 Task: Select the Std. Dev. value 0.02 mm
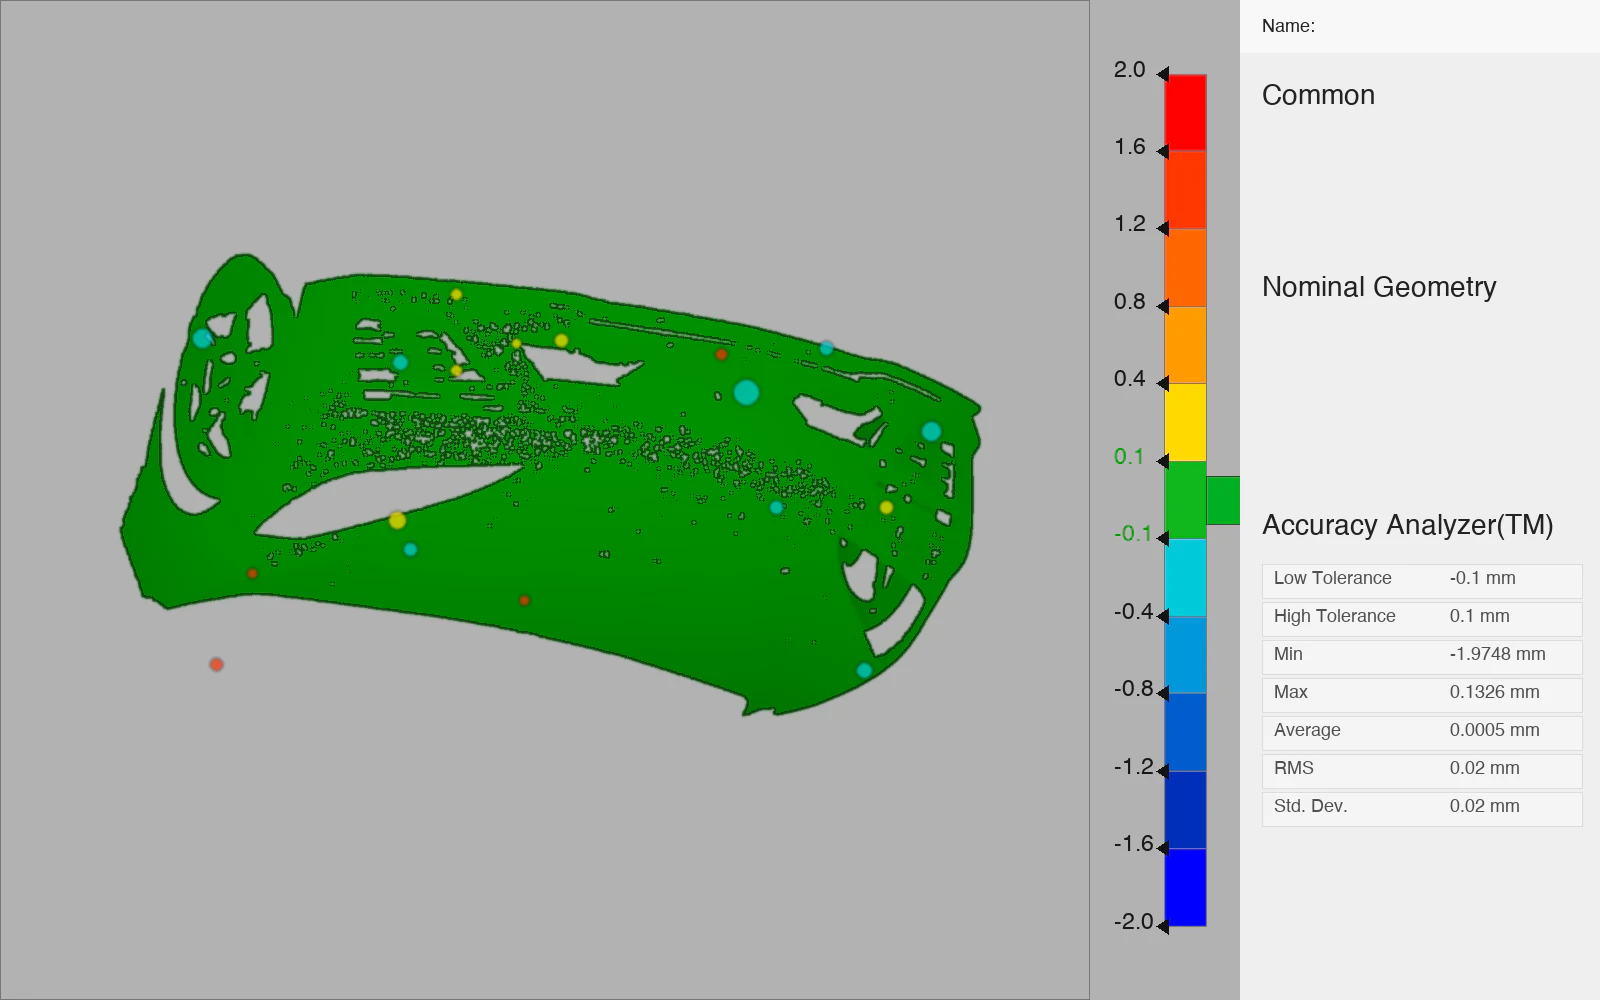[x=1485, y=806]
